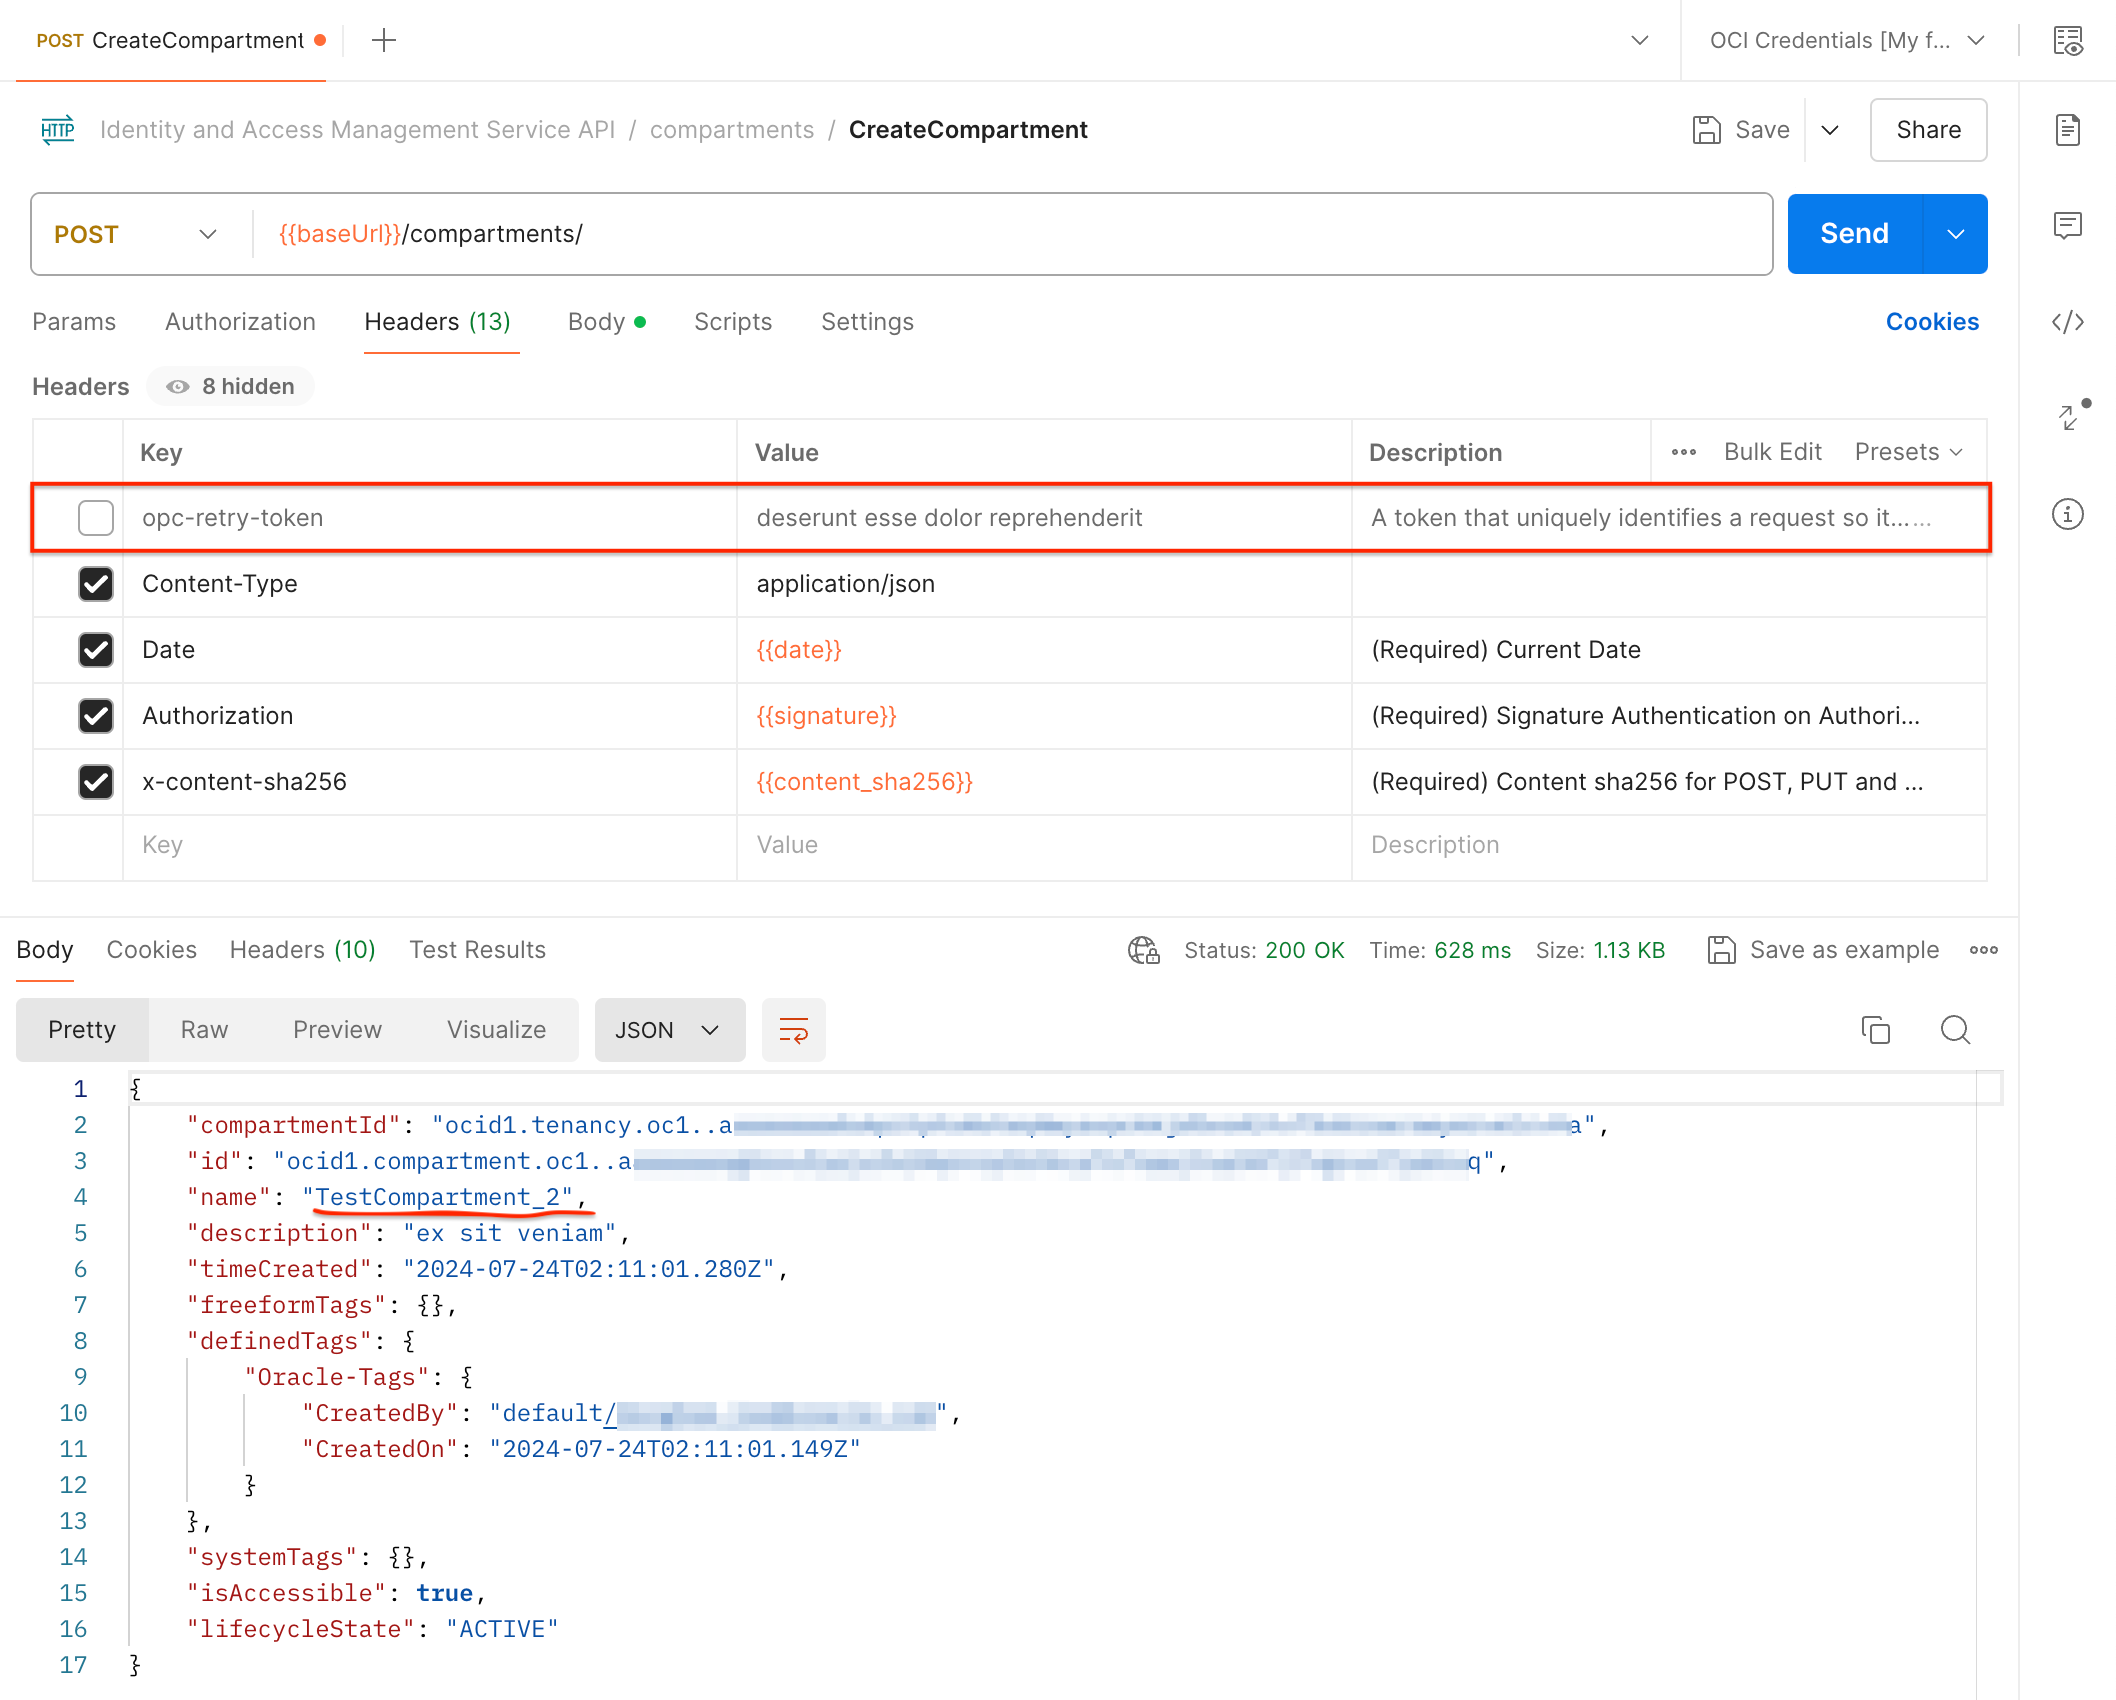Expand Send button options arrow
Viewport: 2116px width, 1700px height.
pos(1955,234)
